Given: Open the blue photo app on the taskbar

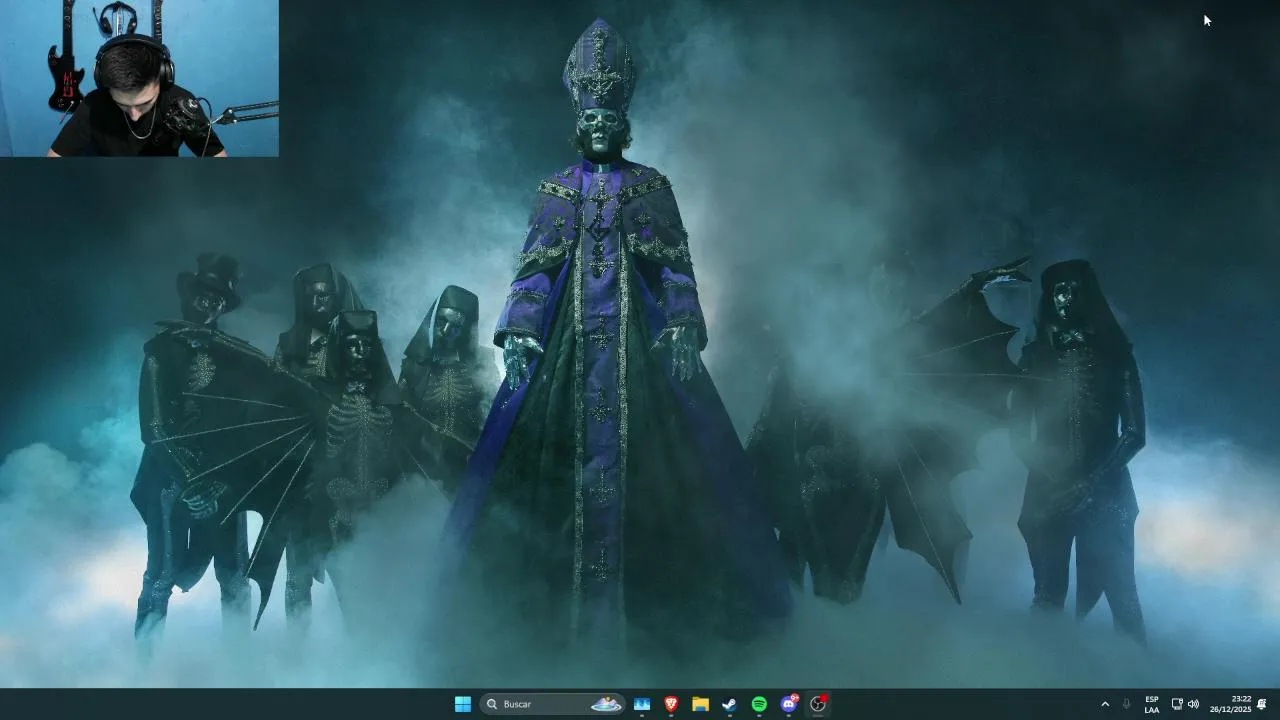Looking at the screenshot, I should [642, 704].
